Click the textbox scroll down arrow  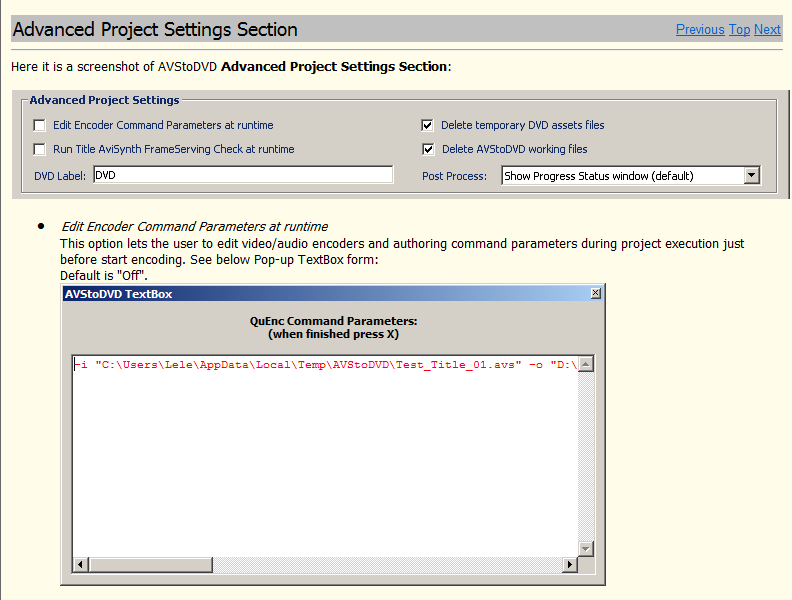tap(585, 548)
